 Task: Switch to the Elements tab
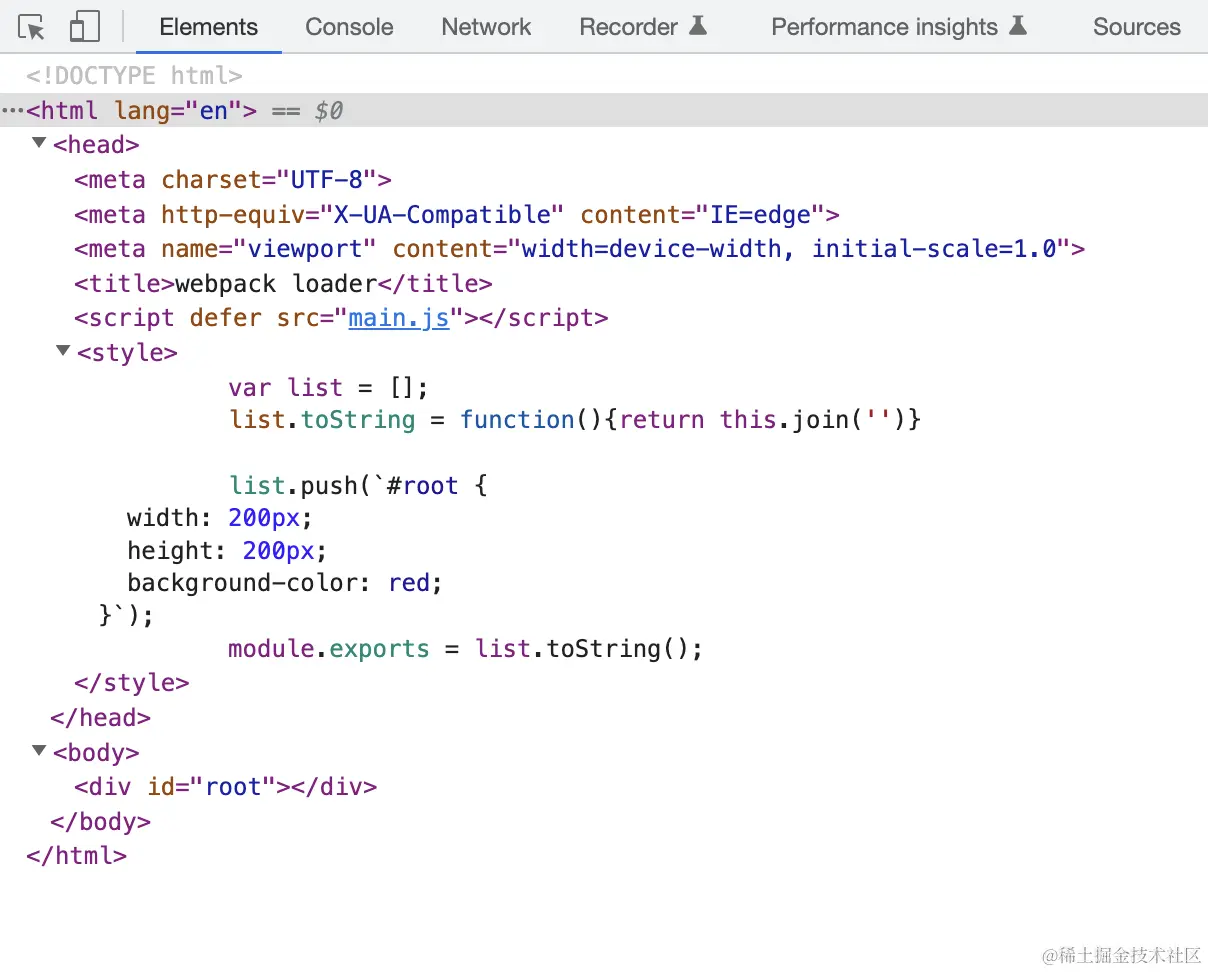[x=208, y=27]
